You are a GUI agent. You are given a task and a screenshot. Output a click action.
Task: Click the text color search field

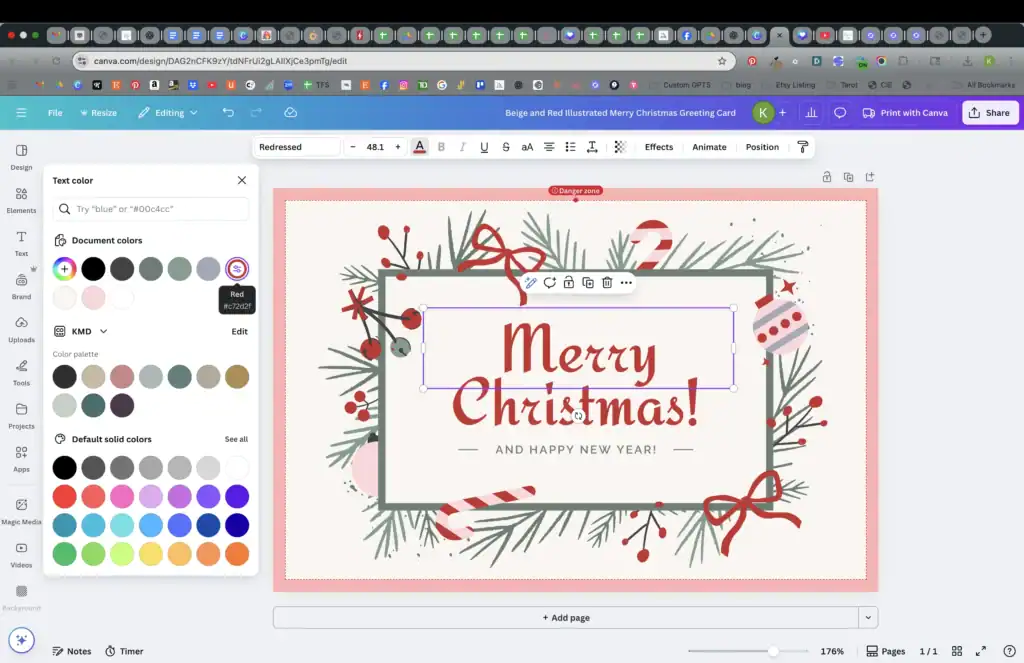point(150,208)
